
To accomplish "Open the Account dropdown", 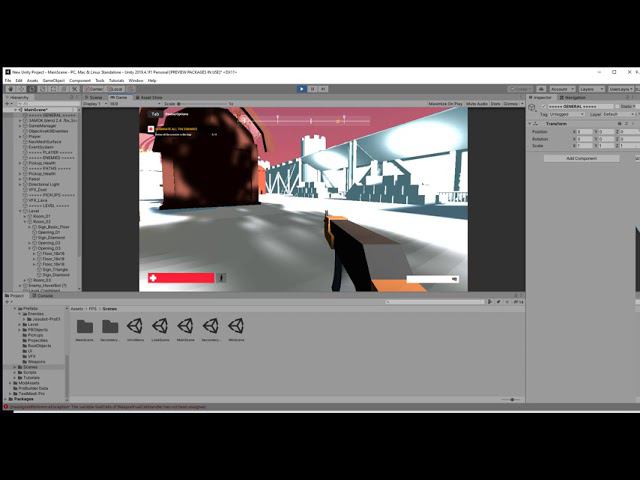I will click(562, 89).
